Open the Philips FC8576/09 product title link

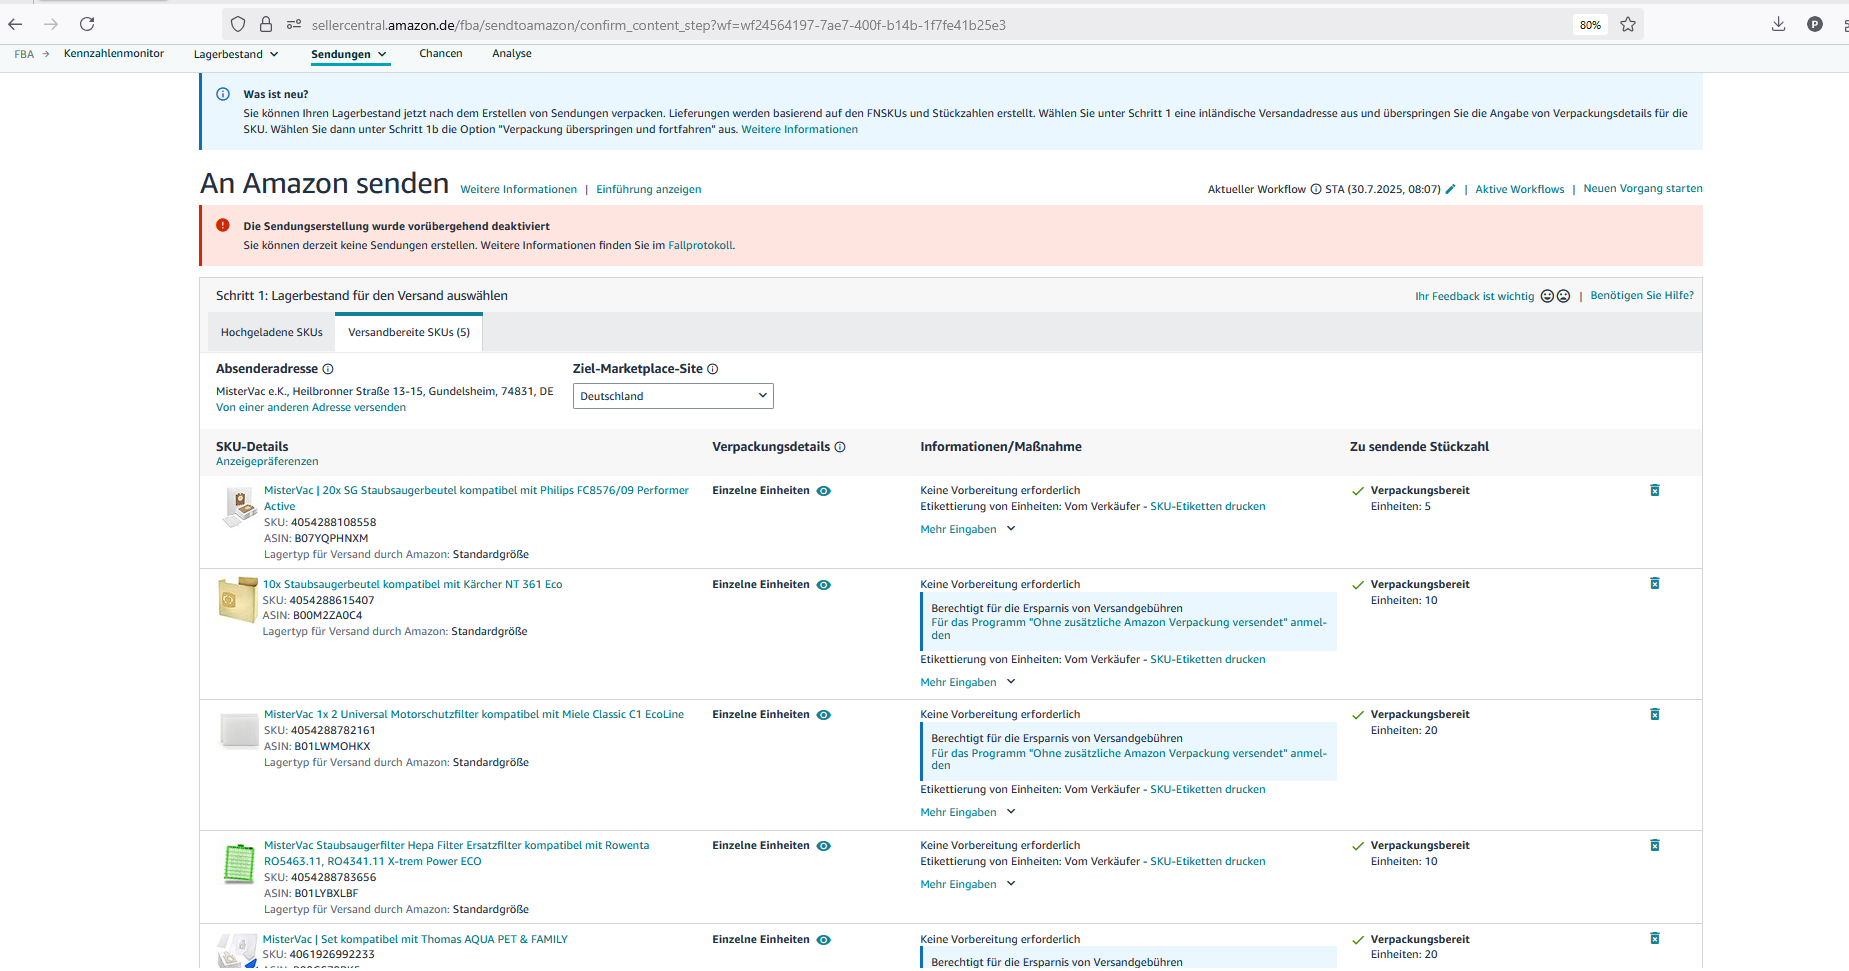[x=476, y=498]
